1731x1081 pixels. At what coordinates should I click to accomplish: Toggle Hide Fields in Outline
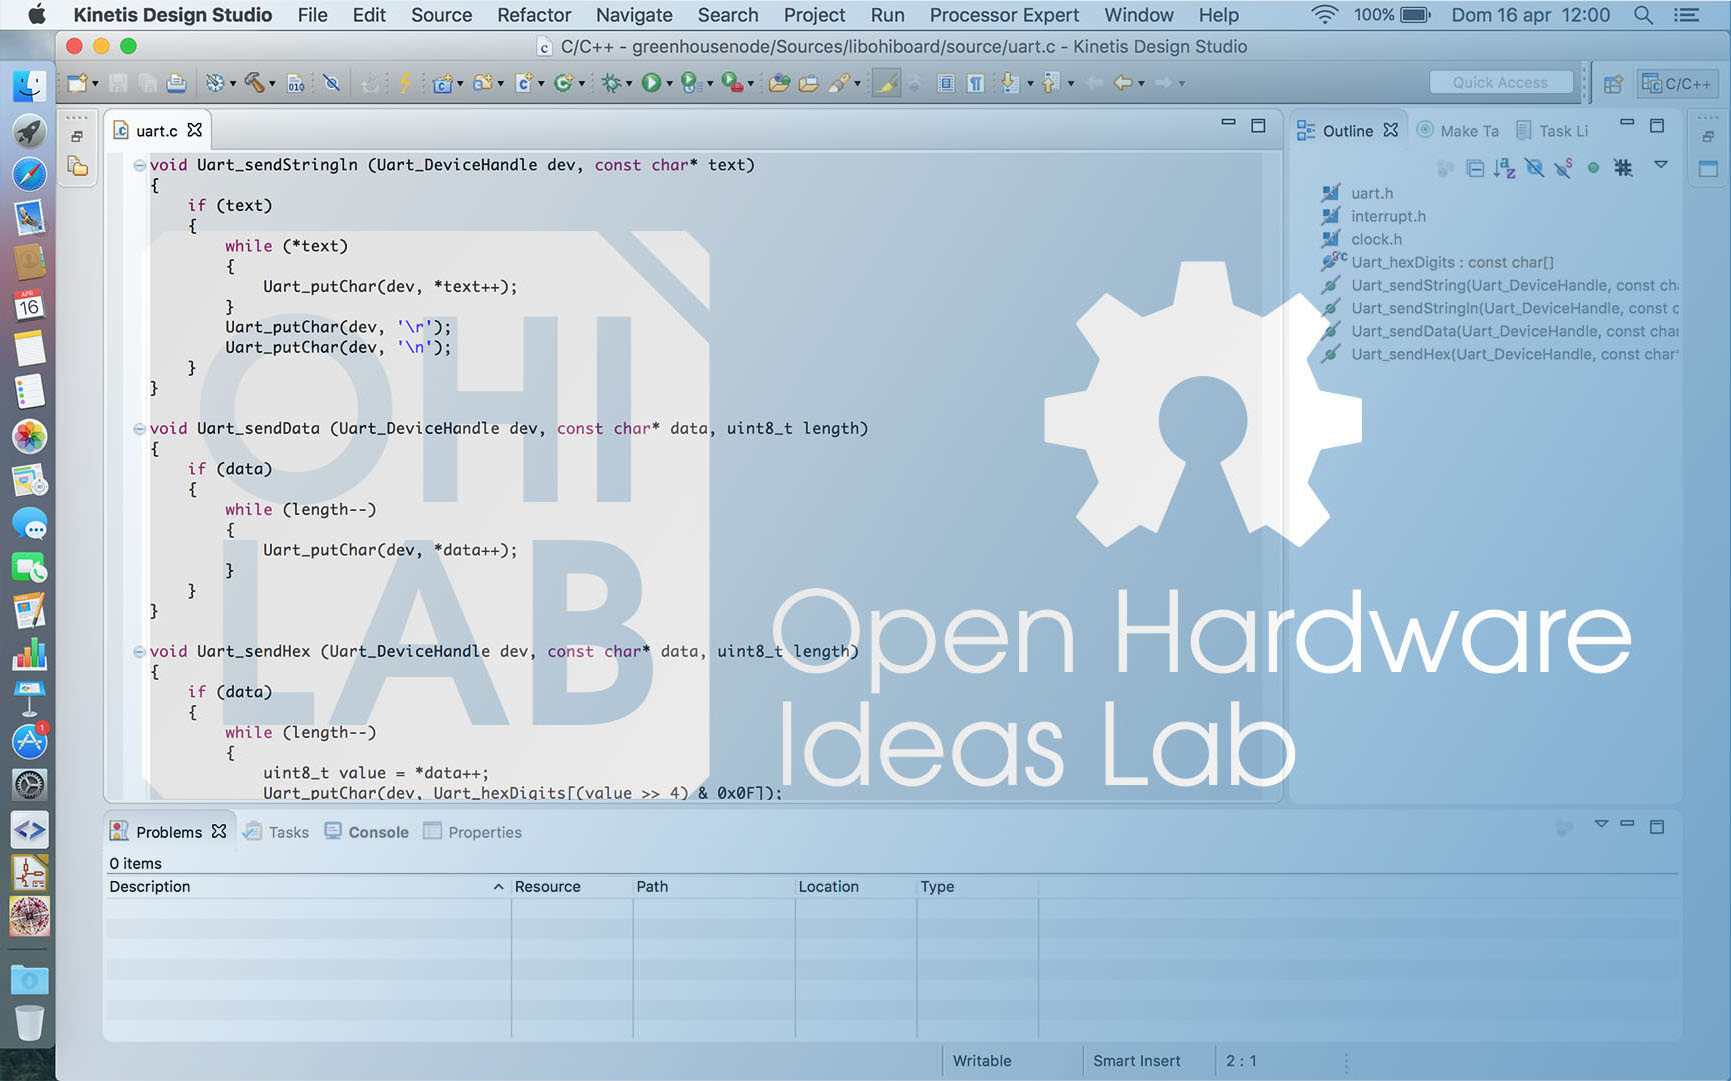1534,168
